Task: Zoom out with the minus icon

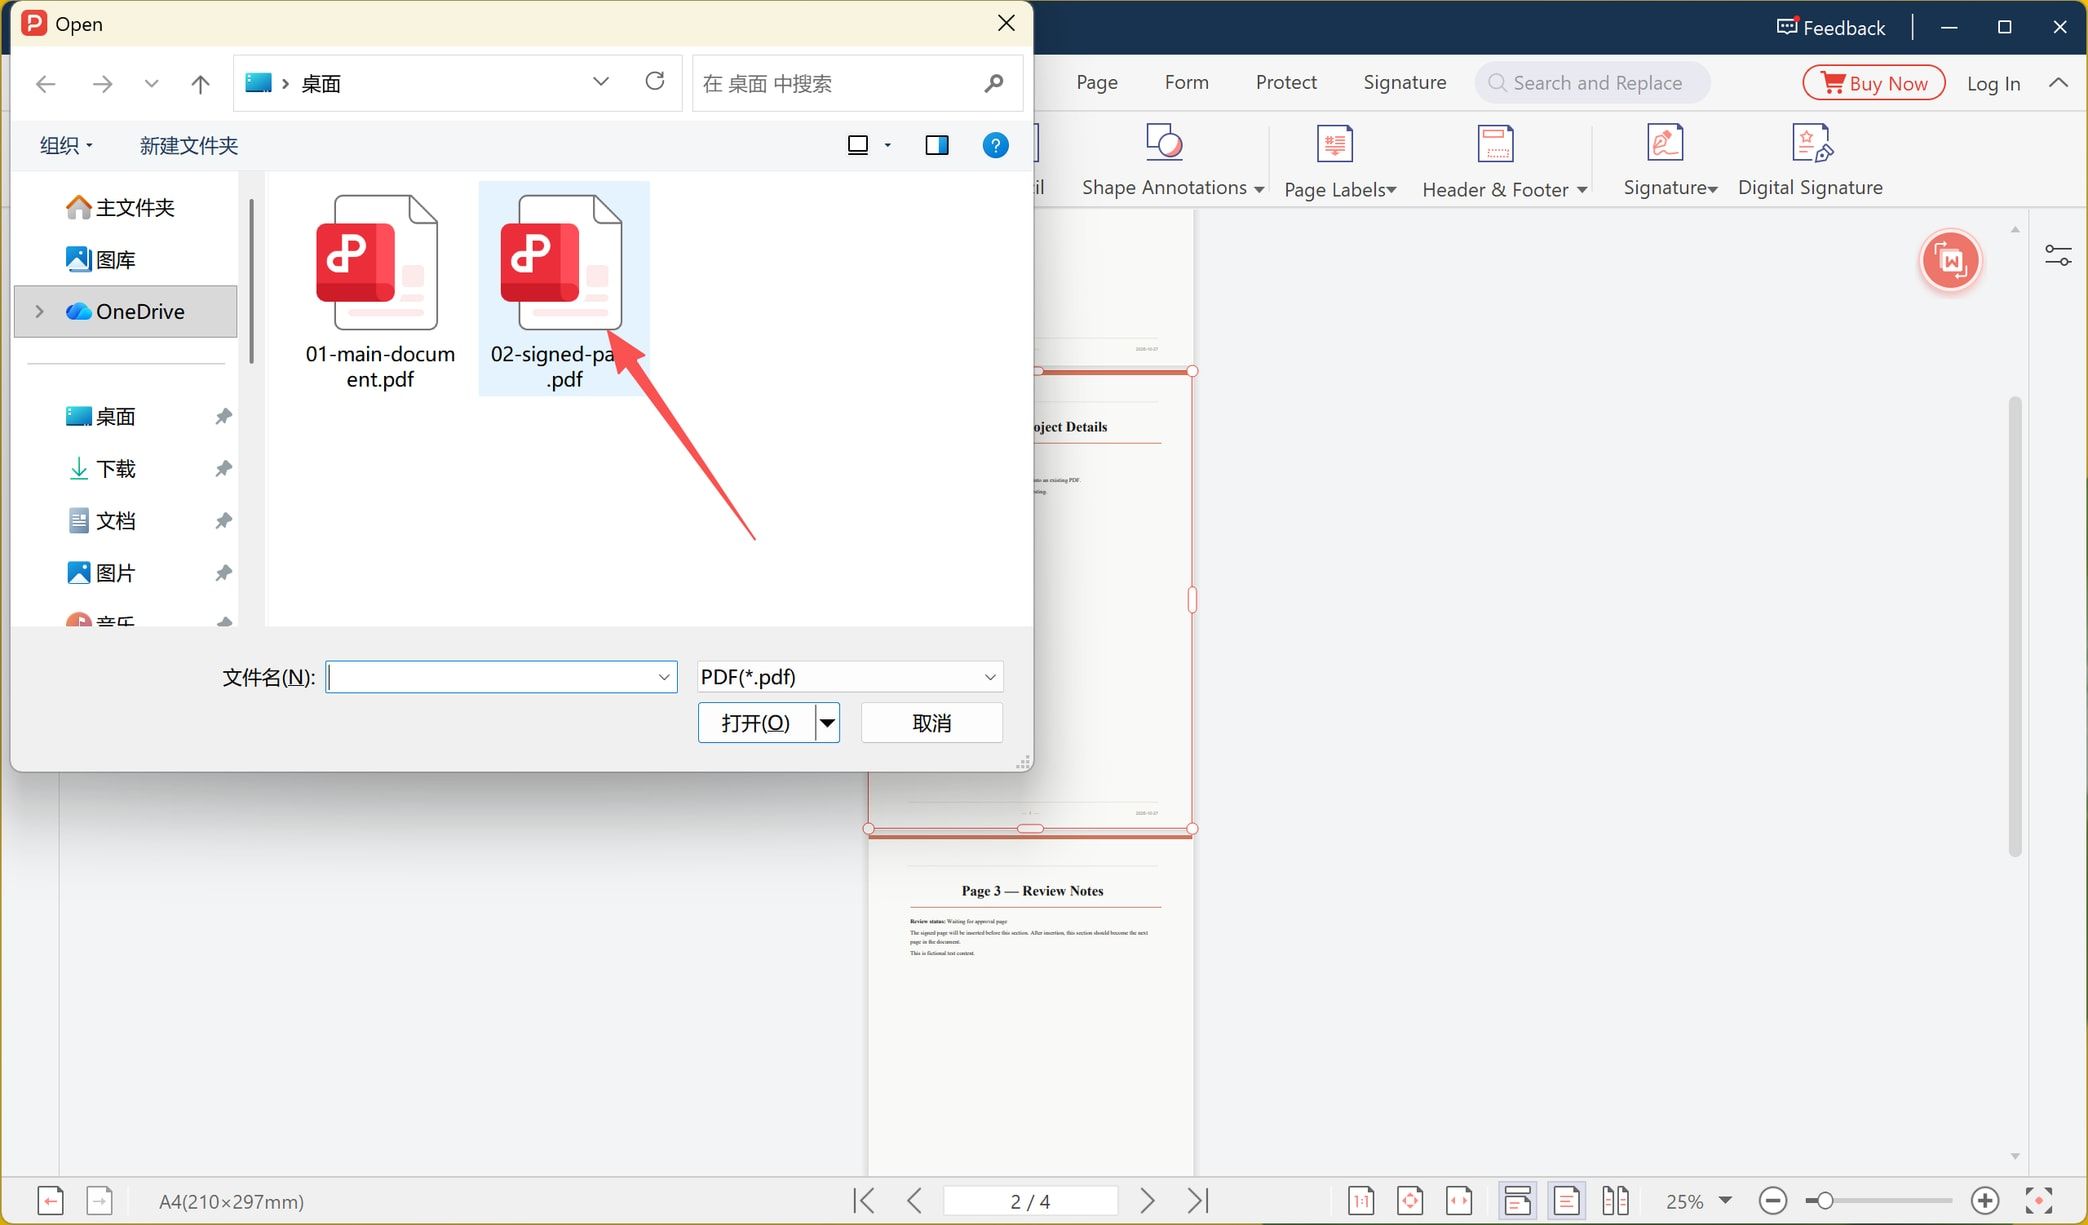Action: point(1773,1200)
